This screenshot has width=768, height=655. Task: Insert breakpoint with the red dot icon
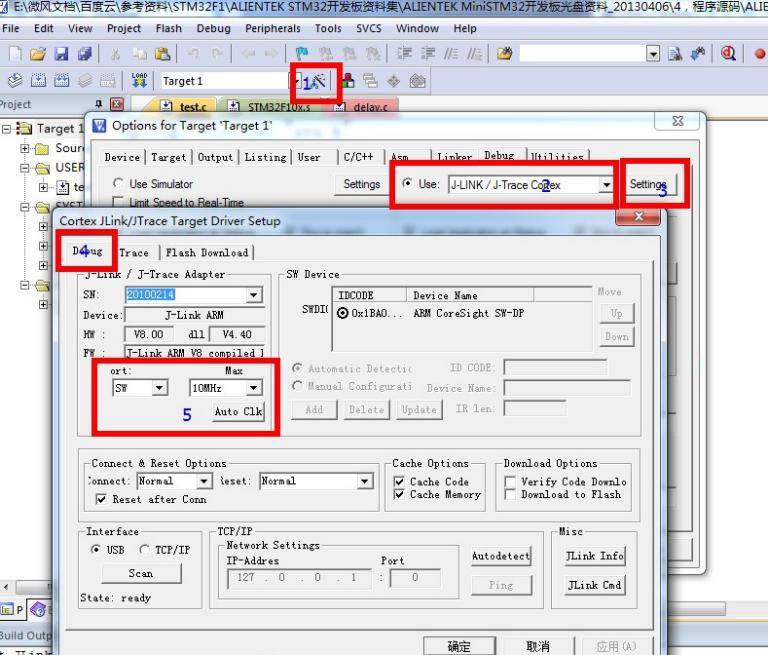pyautogui.click(x=760, y=53)
